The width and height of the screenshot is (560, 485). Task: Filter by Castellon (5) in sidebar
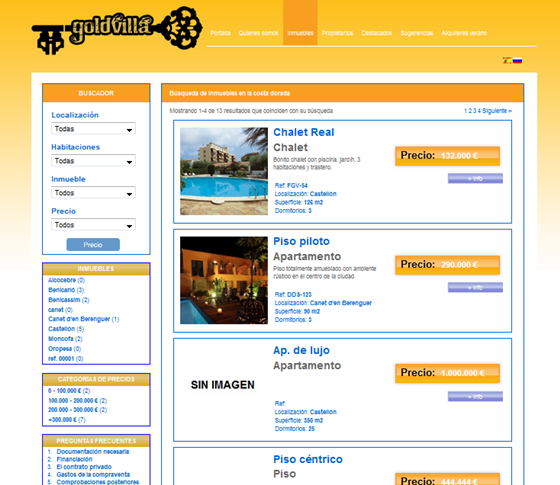point(66,329)
